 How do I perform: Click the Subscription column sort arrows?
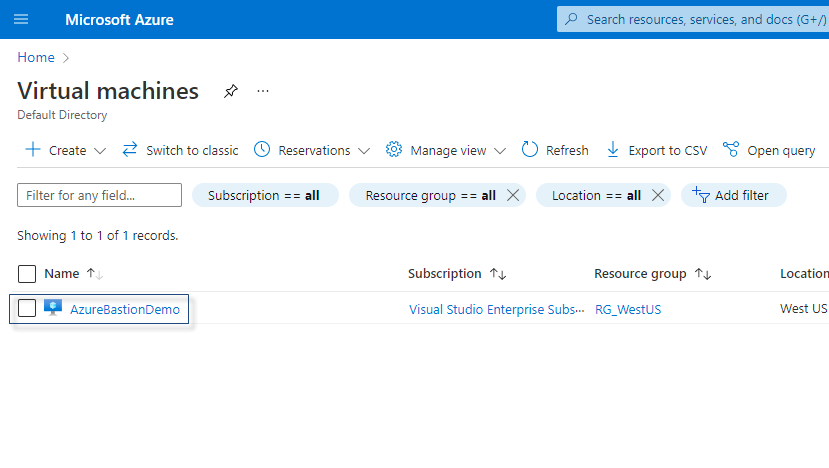498,274
